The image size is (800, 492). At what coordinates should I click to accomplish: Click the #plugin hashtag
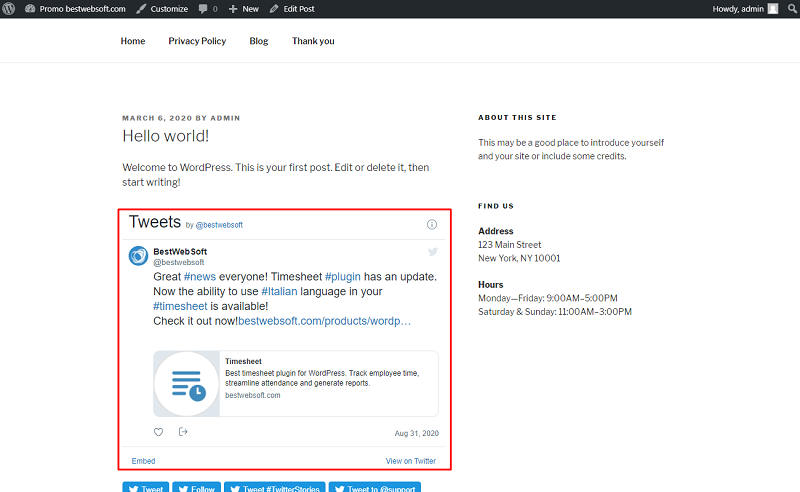coord(343,277)
